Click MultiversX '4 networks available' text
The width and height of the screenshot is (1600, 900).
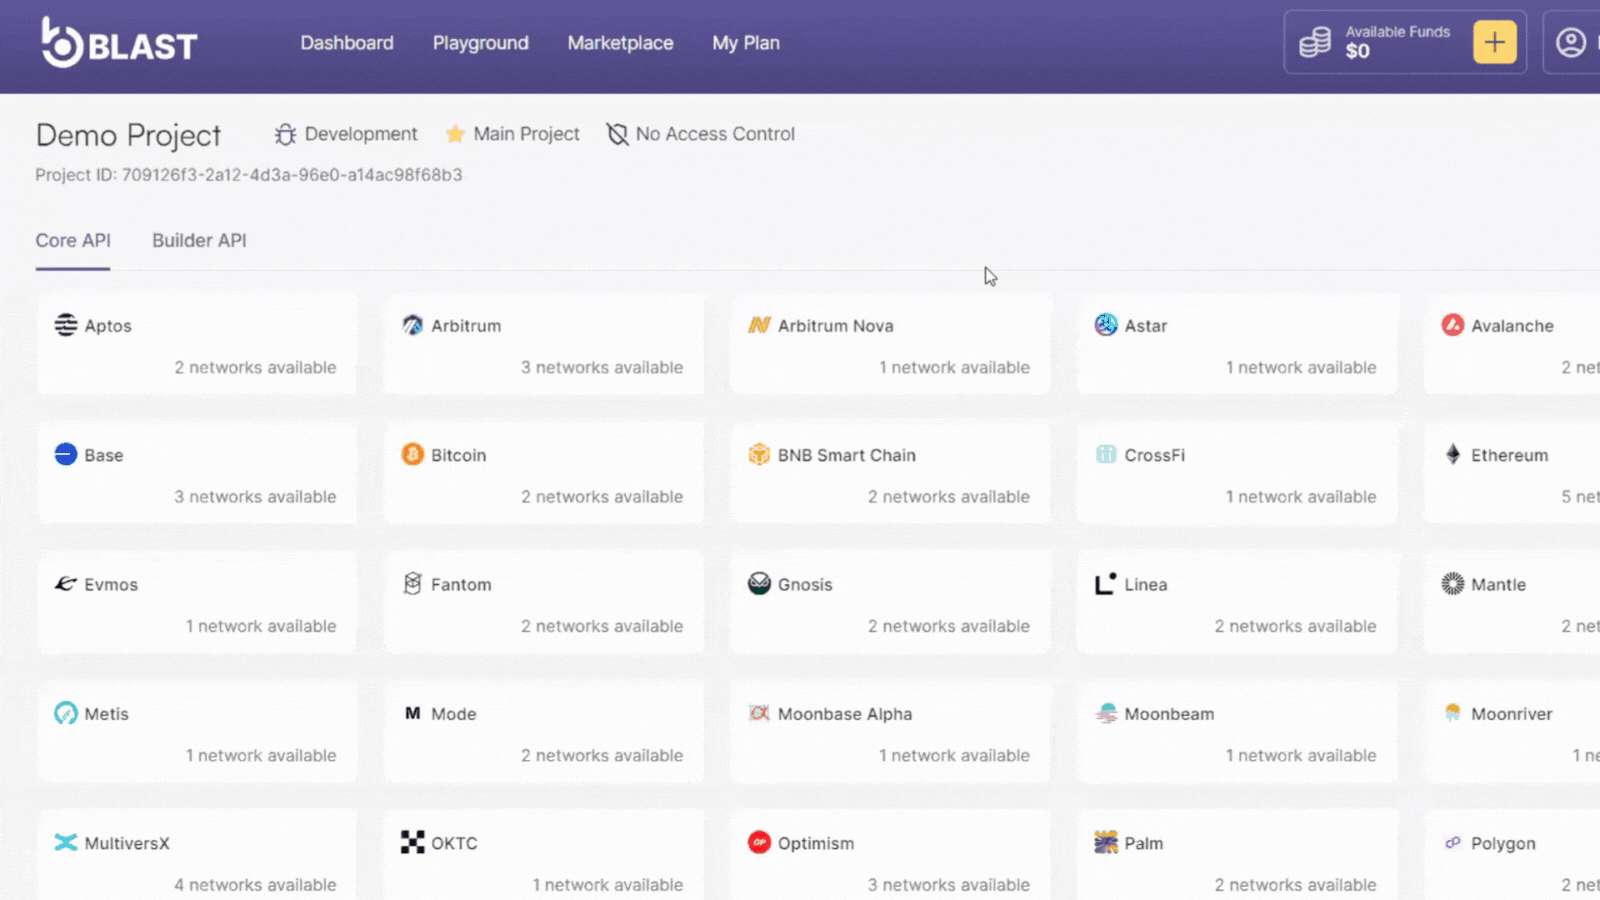click(x=255, y=884)
